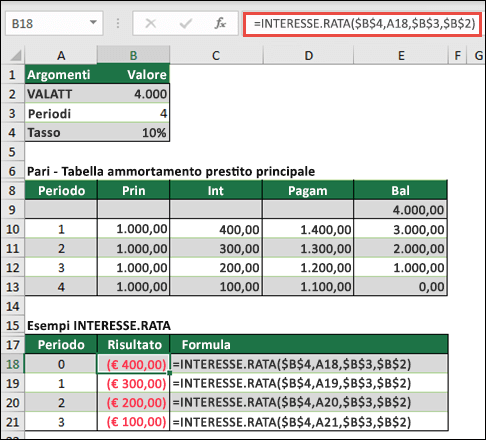Click the 4.000,00 balance cell

click(x=400, y=210)
